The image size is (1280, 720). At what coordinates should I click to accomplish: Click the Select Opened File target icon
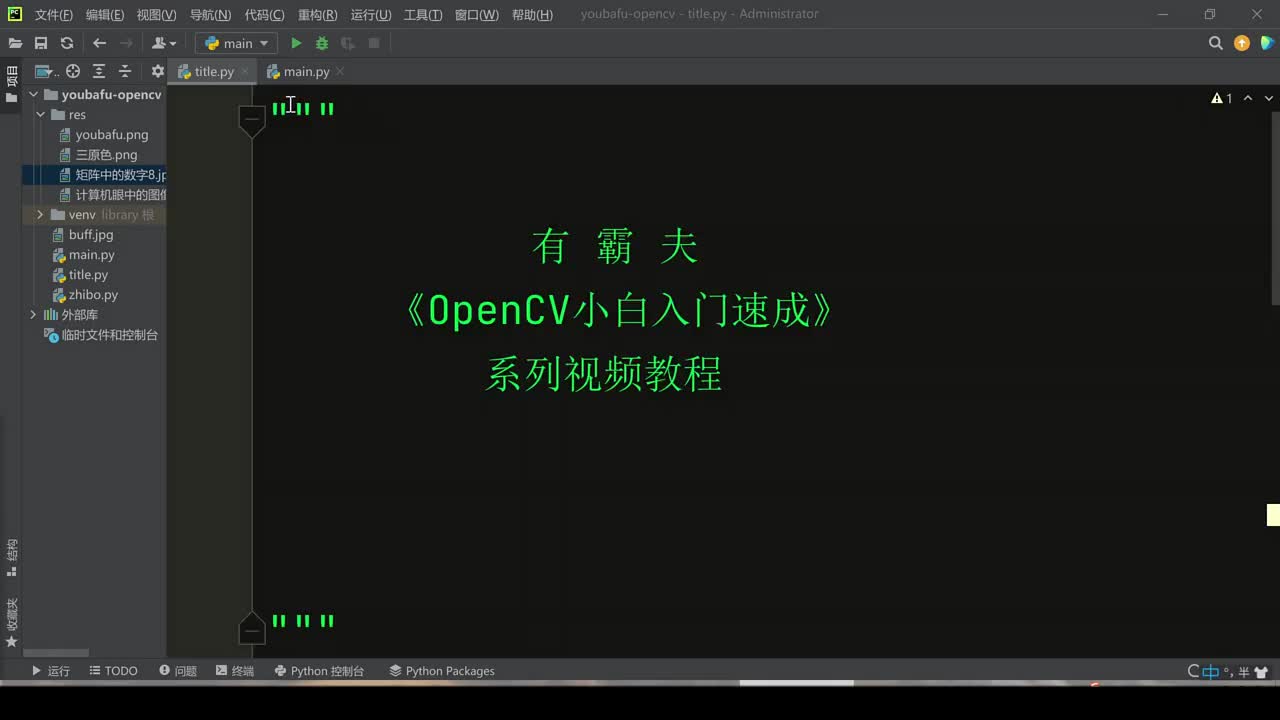tap(73, 71)
